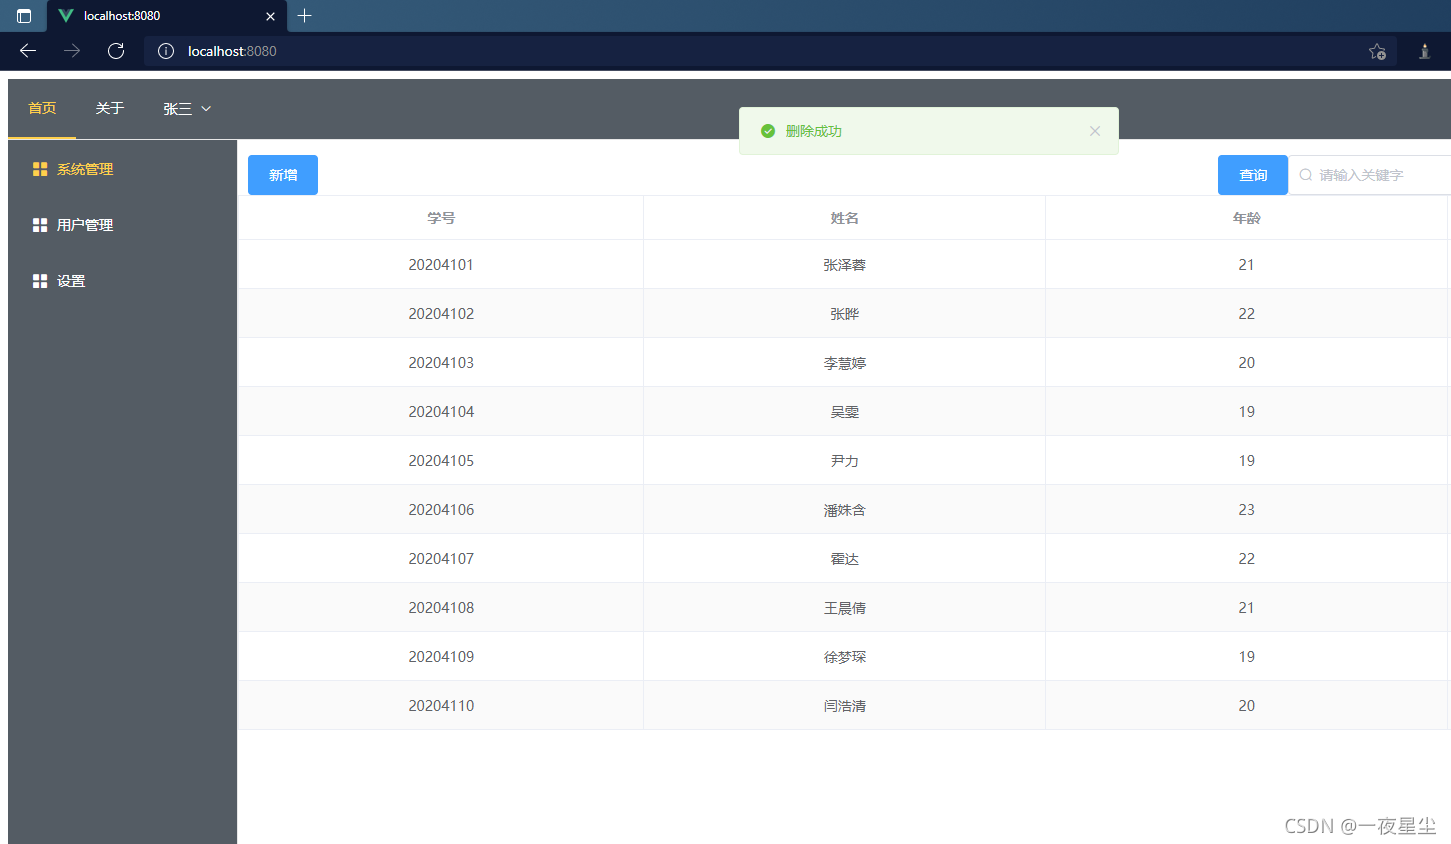1451x844 pixels.
Task: Select student number 20204103
Action: pos(441,363)
